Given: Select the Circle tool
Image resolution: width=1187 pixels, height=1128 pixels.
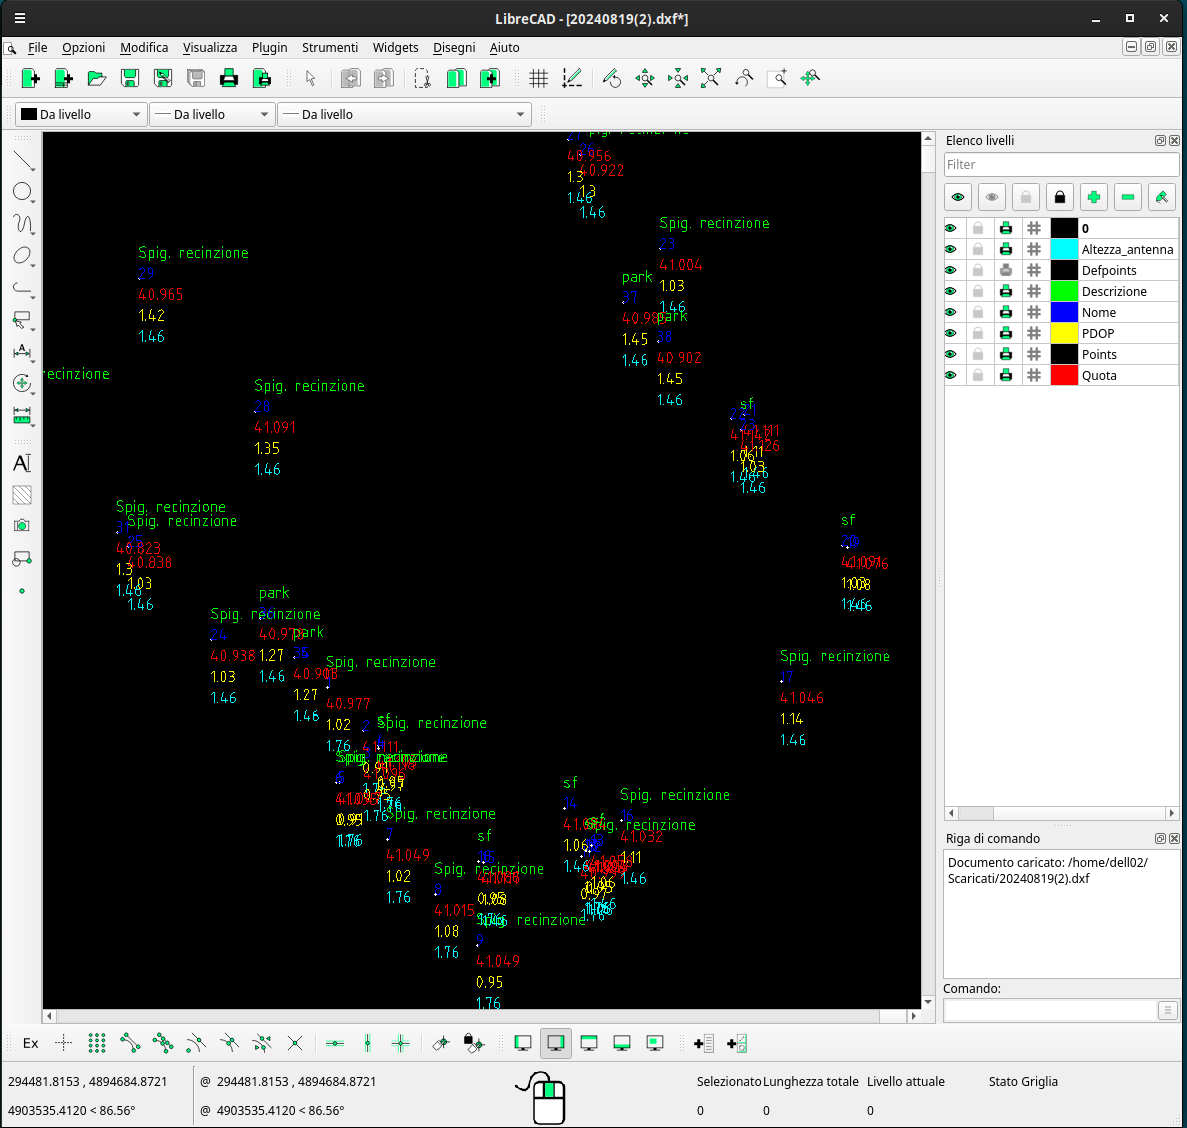Looking at the screenshot, I should tap(23, 192).
